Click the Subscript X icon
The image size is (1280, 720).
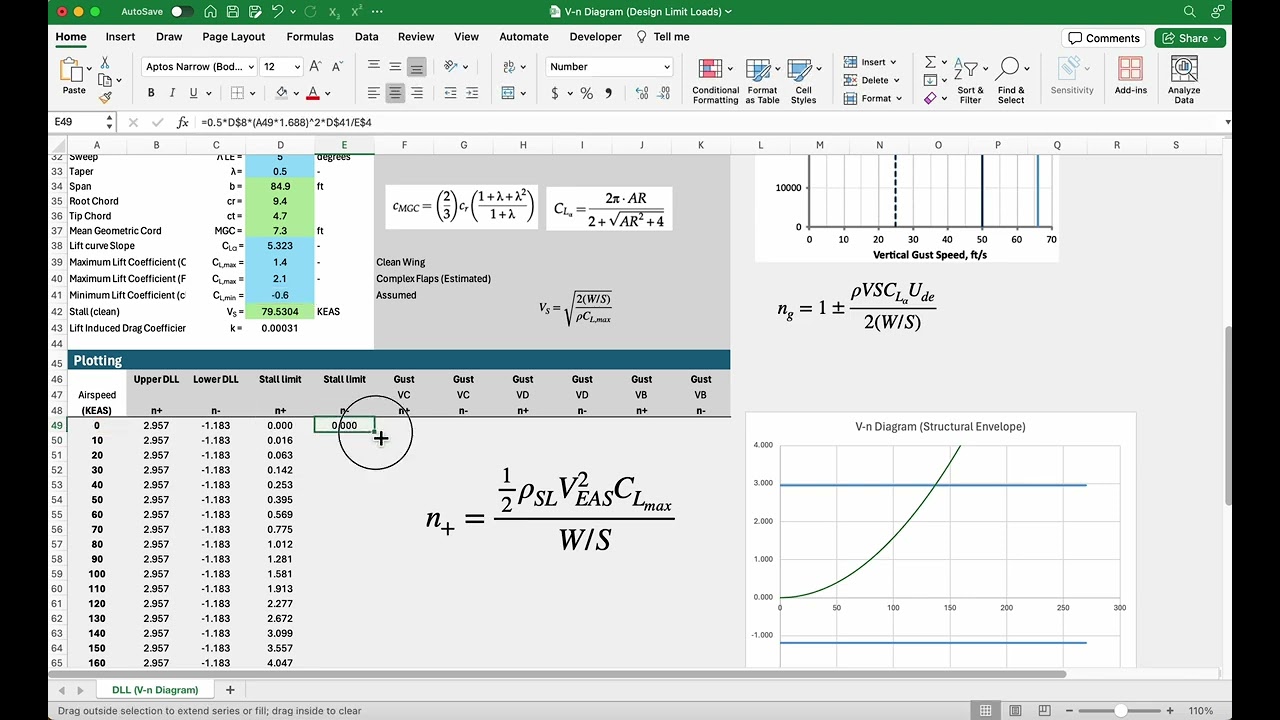[x=335, y=12]
